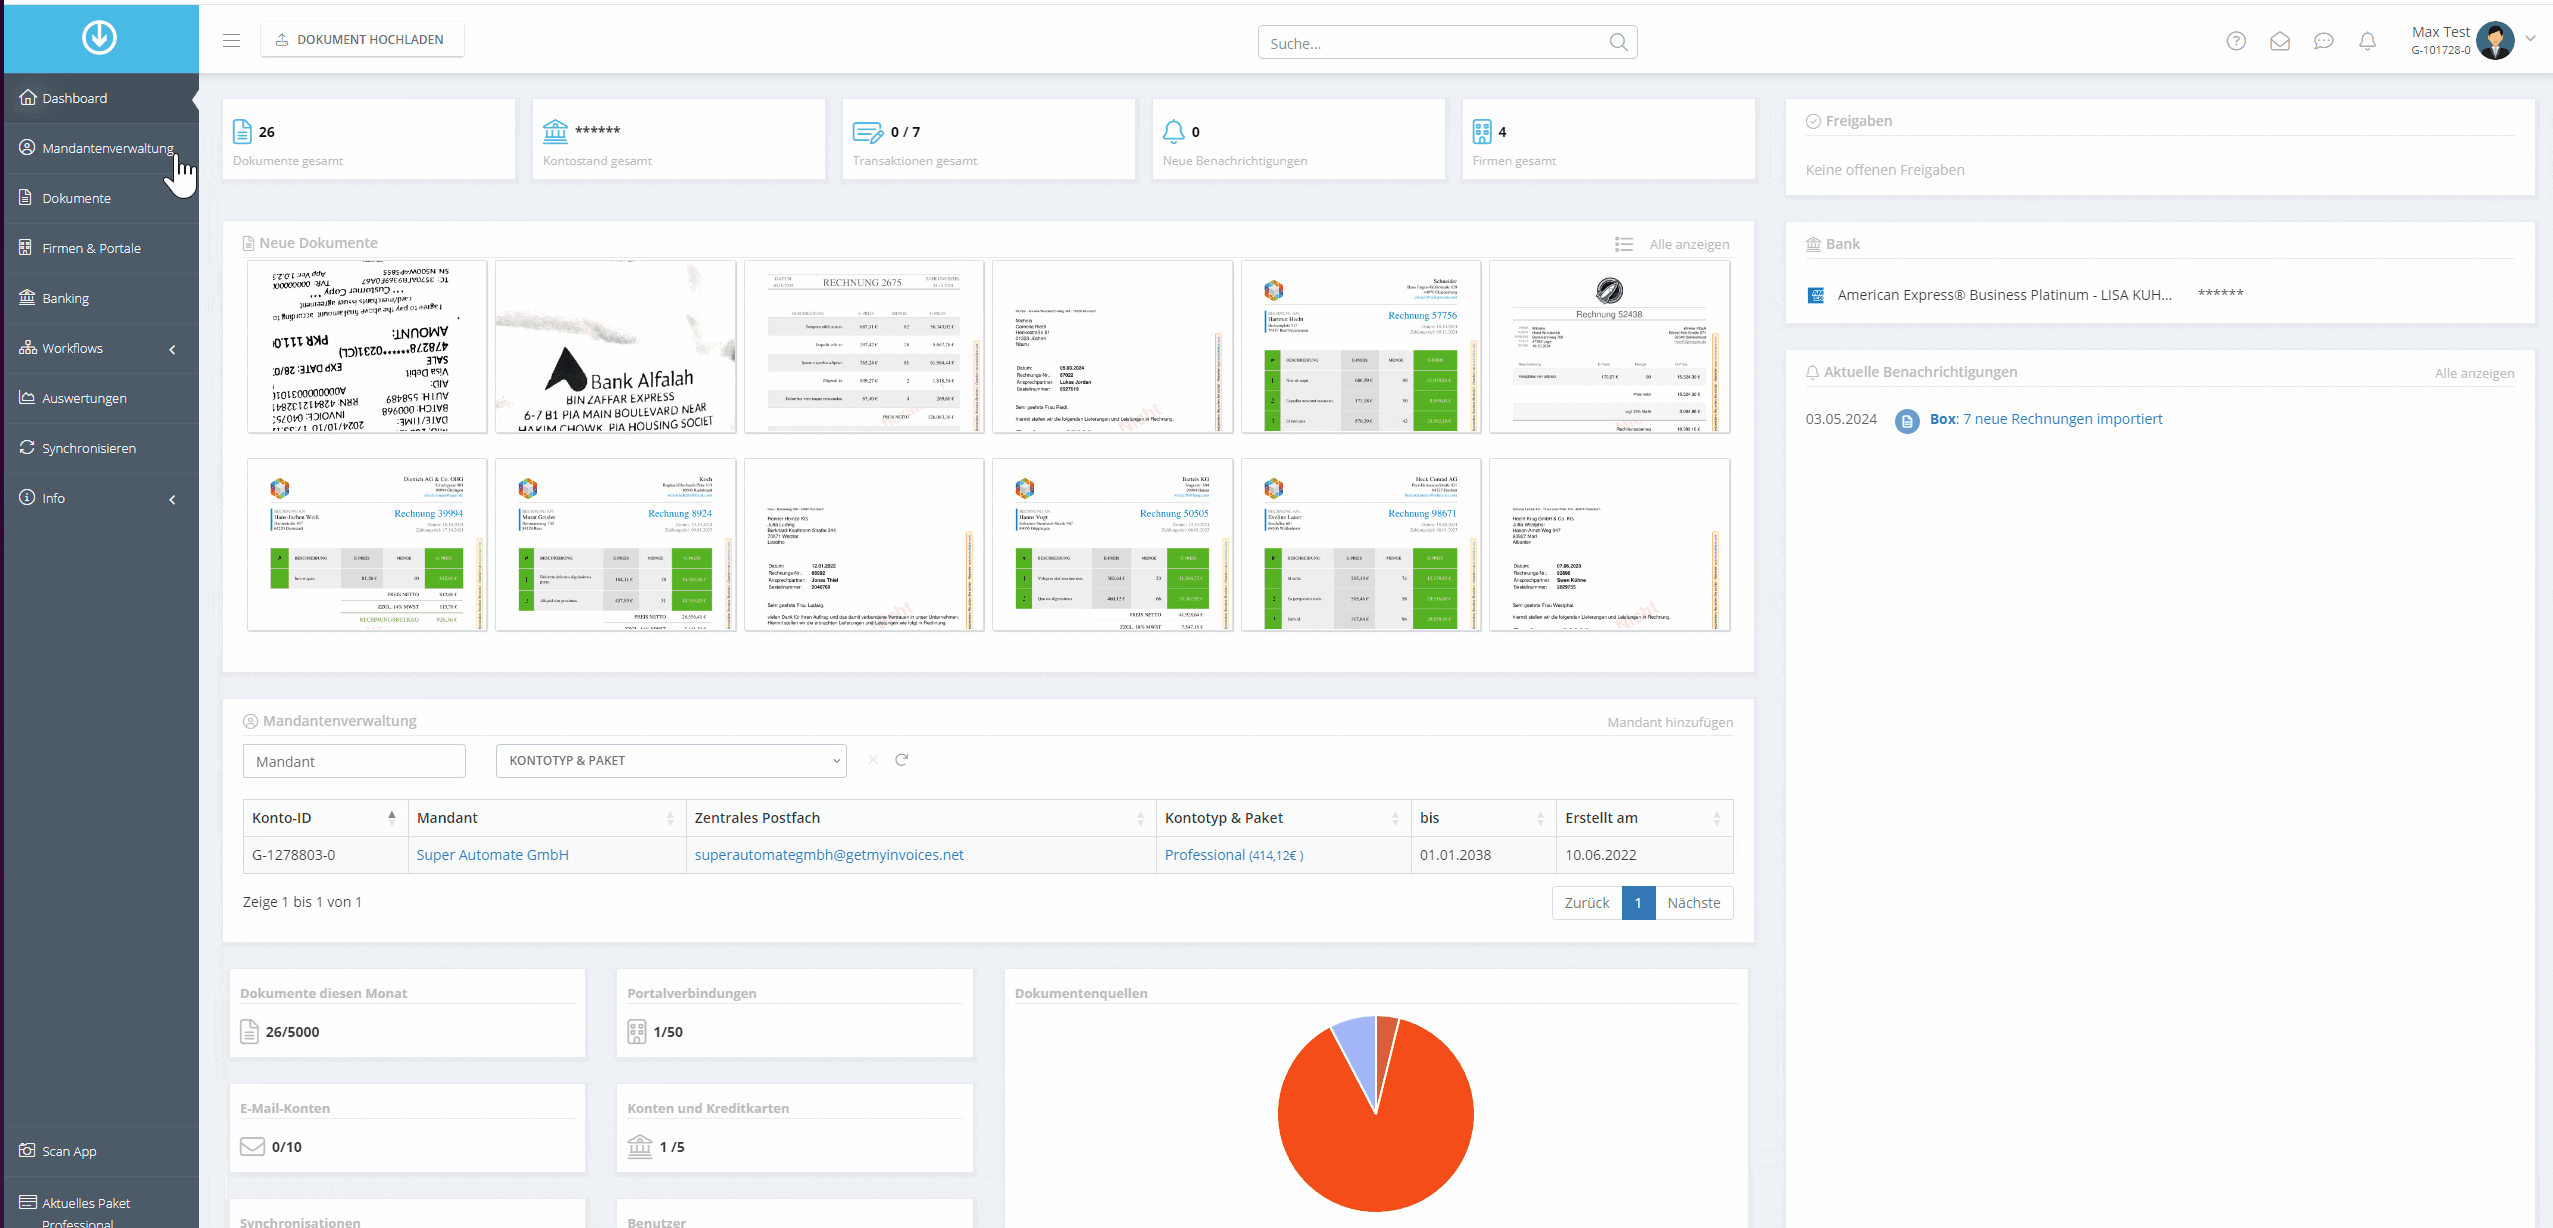Expand the Info sidebar submenu
Image resolution: width=2553 pixels, height=1228 pixels.
point(172,499)
